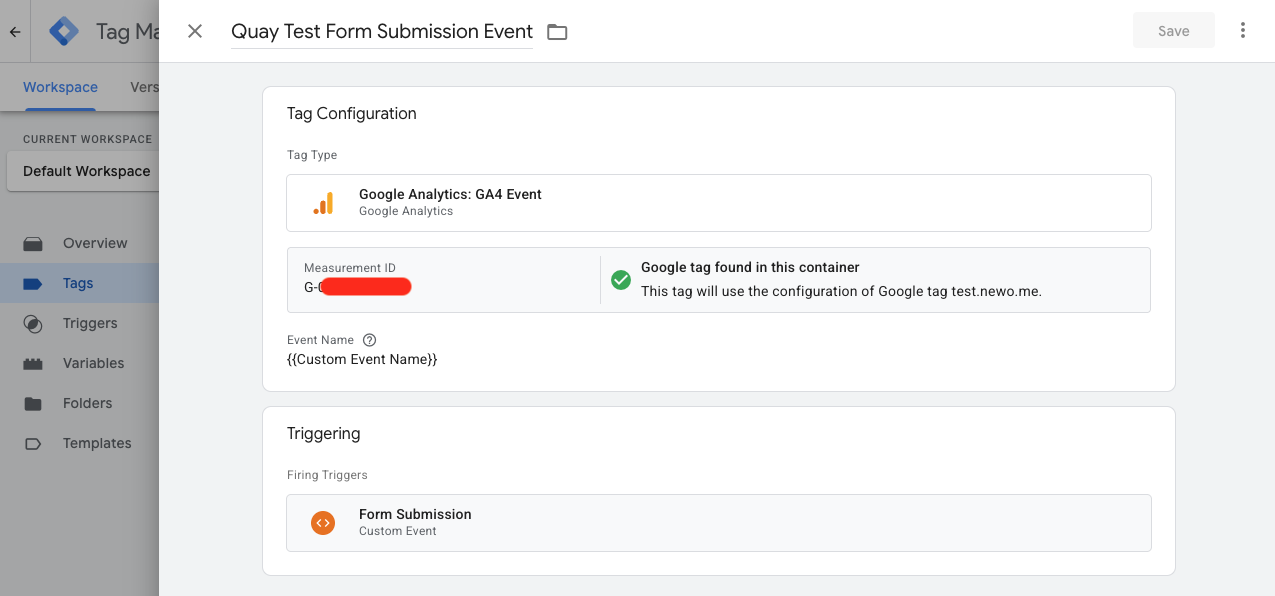This screenshot has width=1275, height=596.
Task: Close the tag editor with the X icon
Action: click(x=195, y=31)
